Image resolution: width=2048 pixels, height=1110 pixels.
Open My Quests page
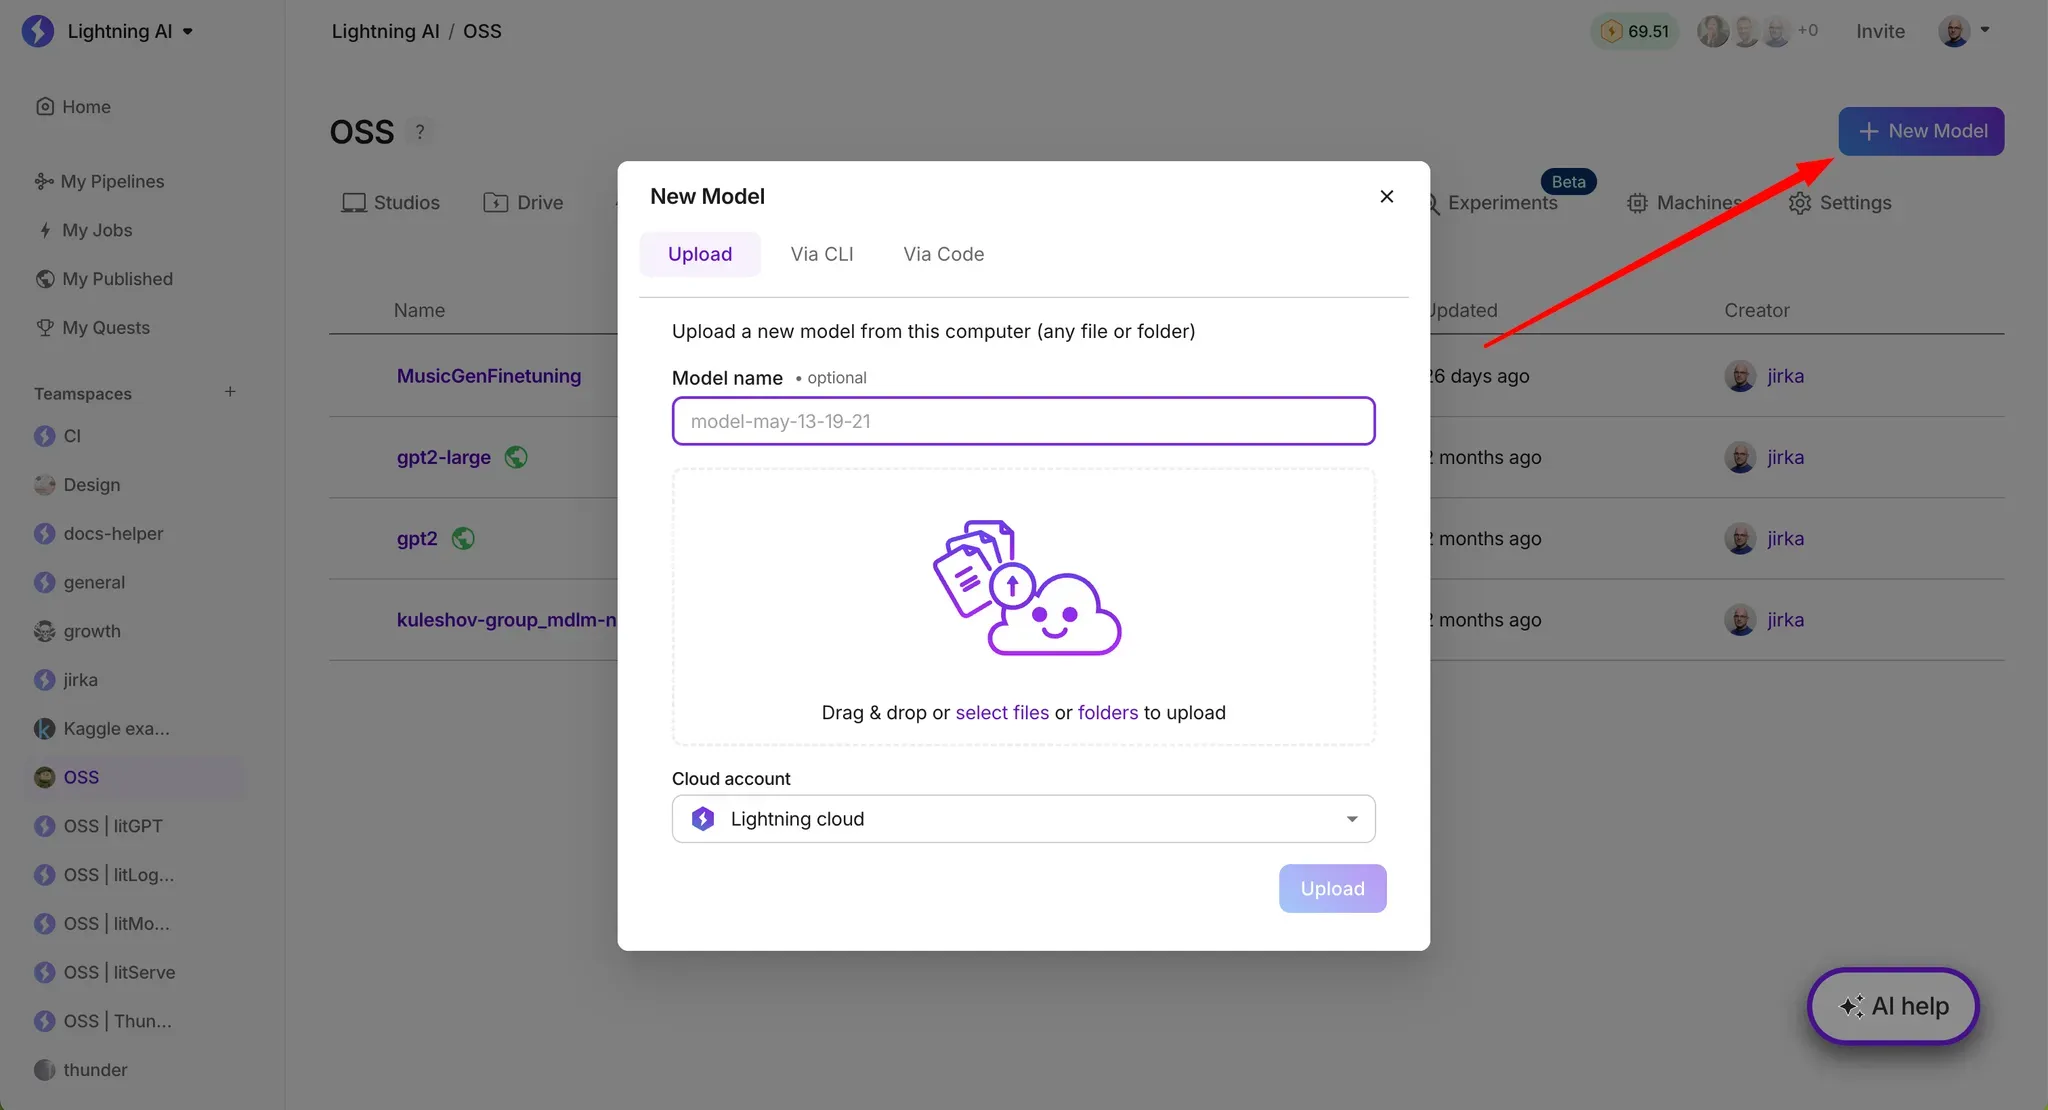[92, 328]
